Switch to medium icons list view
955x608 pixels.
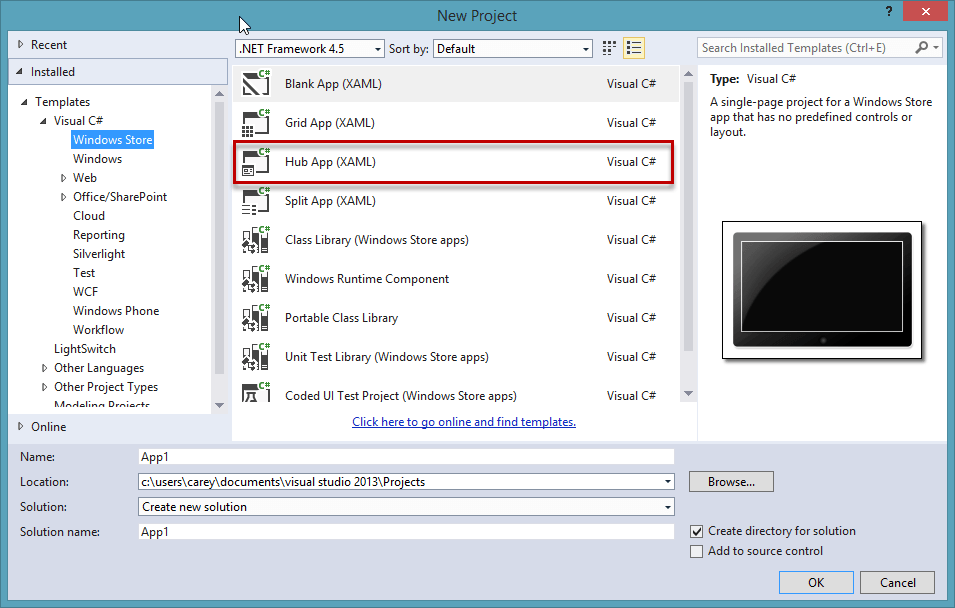pyautogui.click(x=634, y=48)
